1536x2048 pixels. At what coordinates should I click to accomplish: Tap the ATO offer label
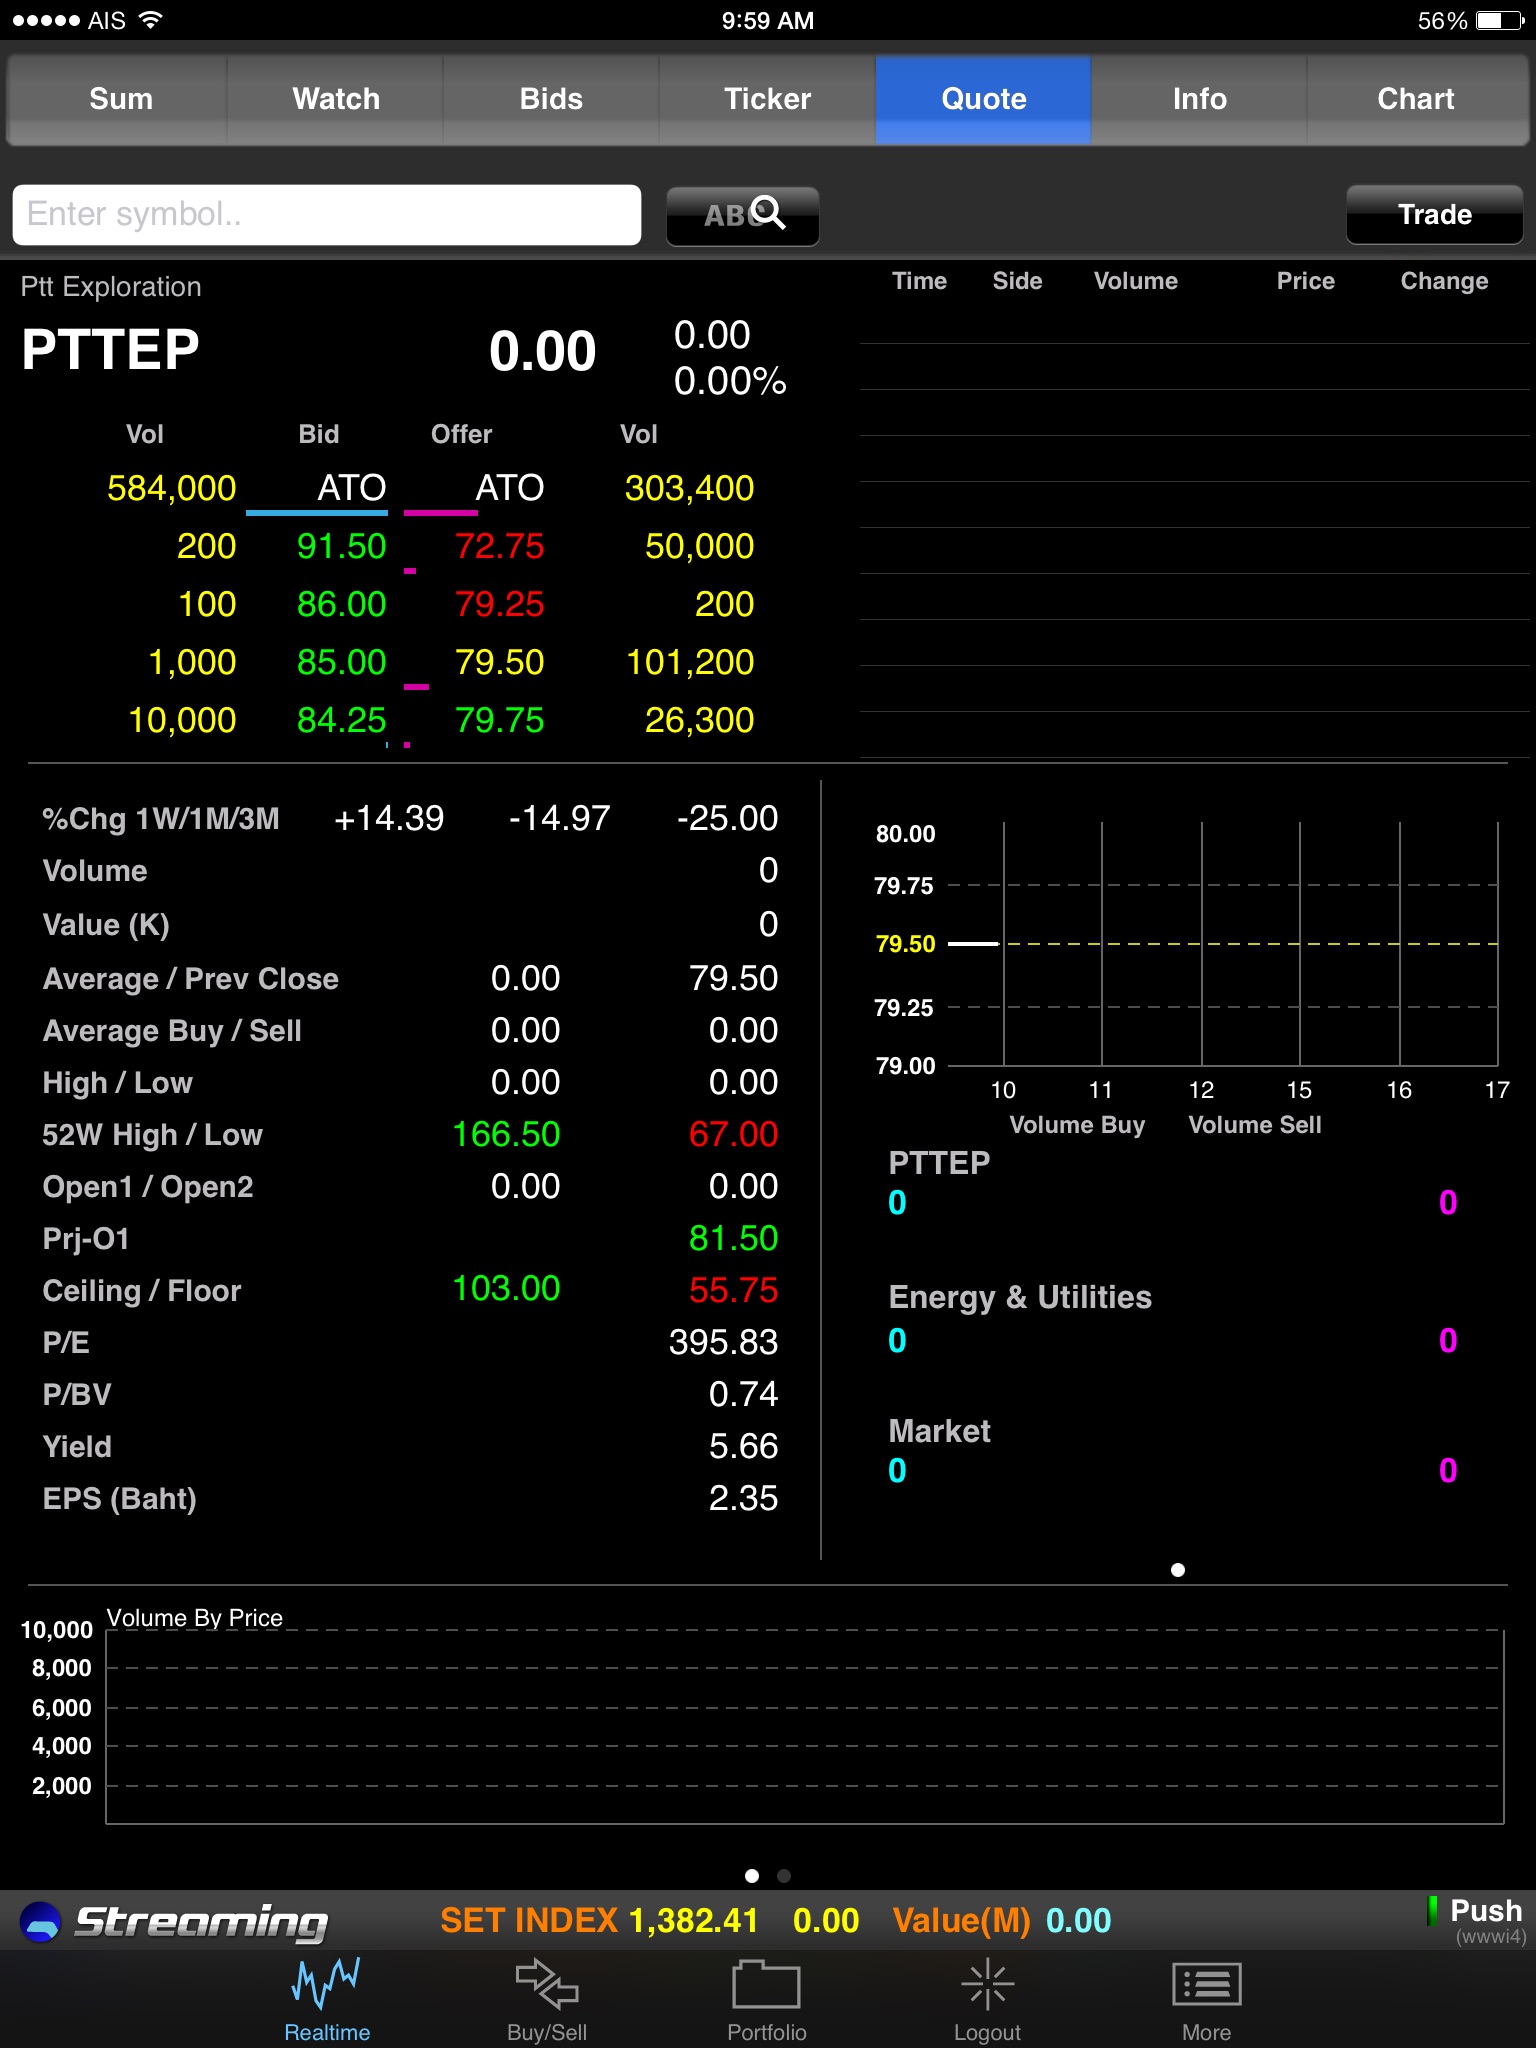509,488
